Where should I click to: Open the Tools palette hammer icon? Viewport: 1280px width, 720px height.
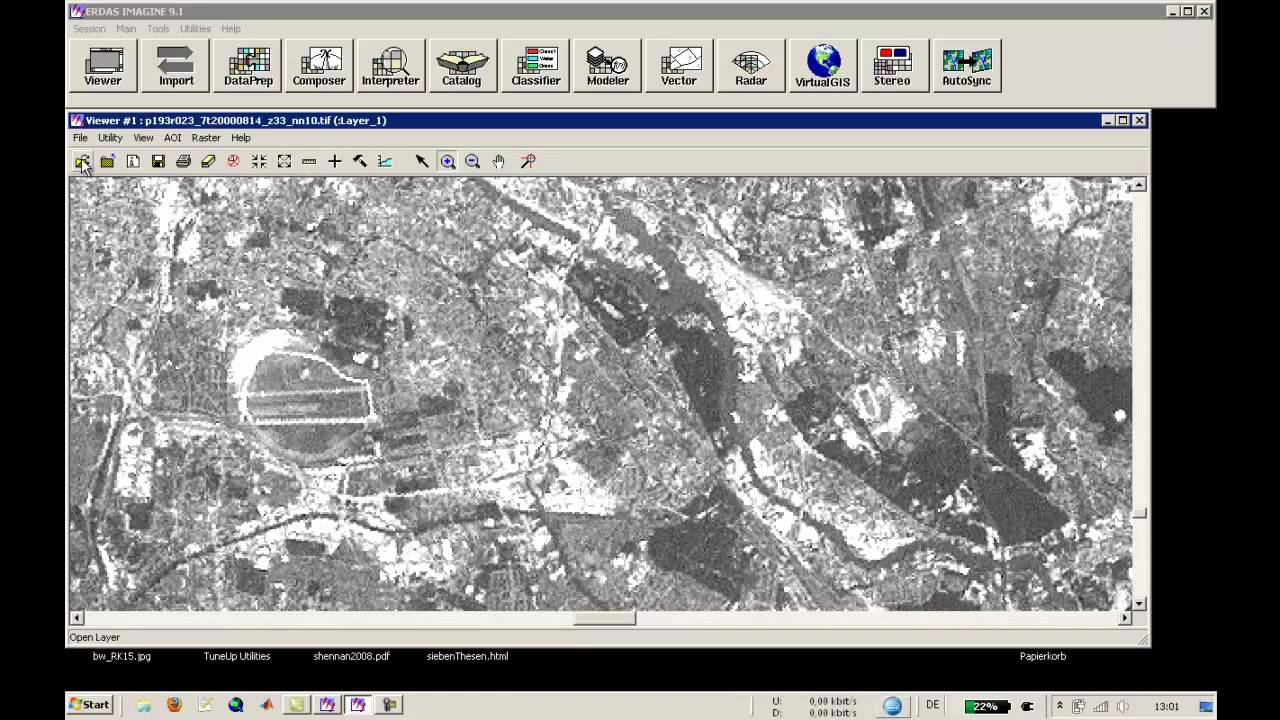pyautogui.click(x=360, y=161)
